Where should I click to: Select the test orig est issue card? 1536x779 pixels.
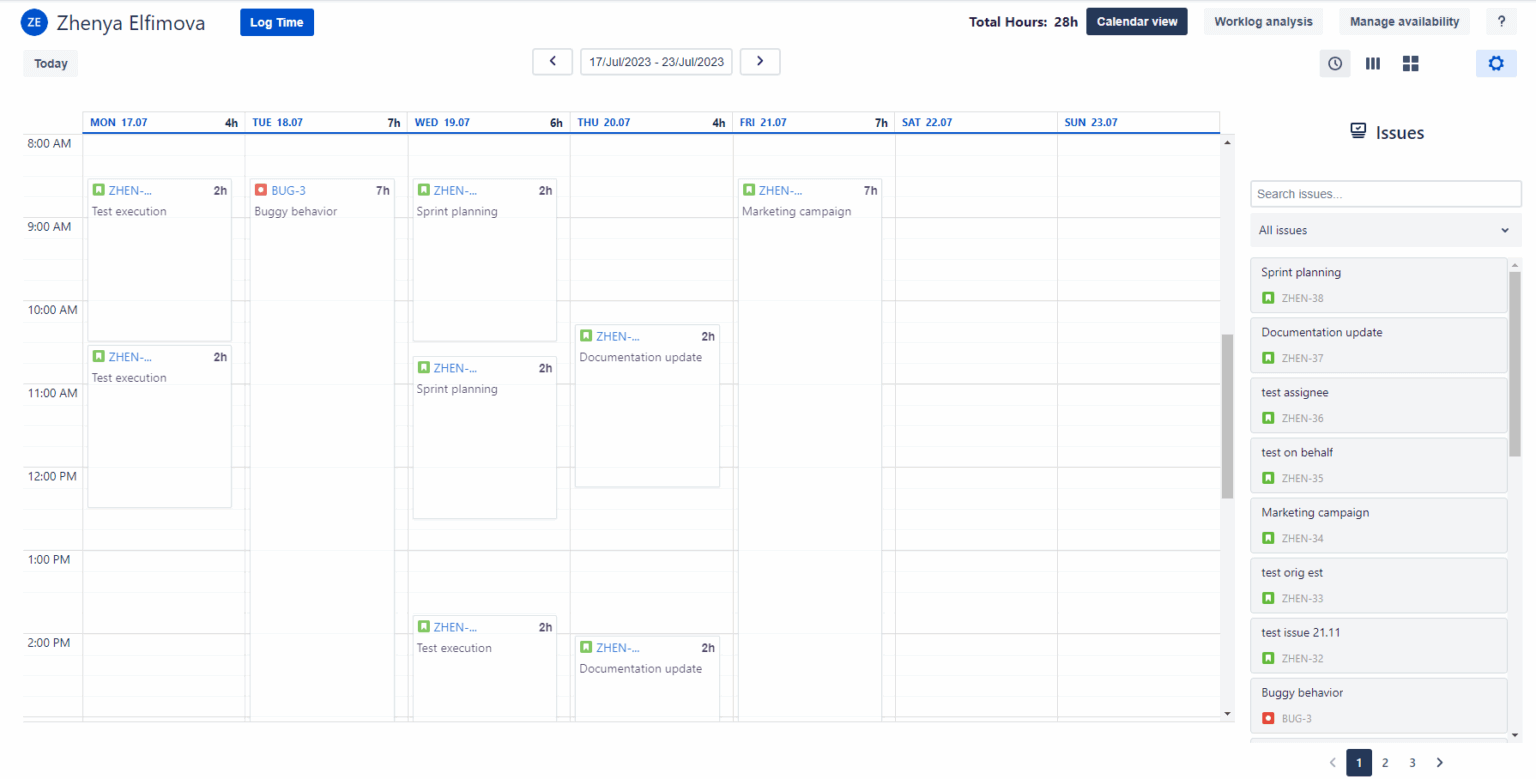1378,585
